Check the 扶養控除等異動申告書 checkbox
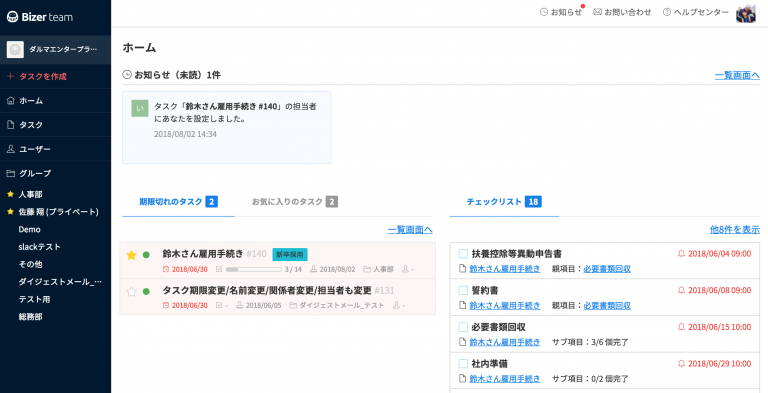The image size is (768, 393). pyautogui.click(x=463, y=254)
